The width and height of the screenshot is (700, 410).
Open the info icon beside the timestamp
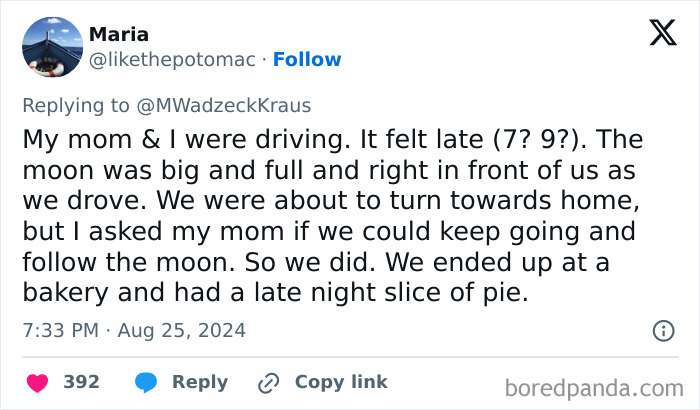click(662, 330)
